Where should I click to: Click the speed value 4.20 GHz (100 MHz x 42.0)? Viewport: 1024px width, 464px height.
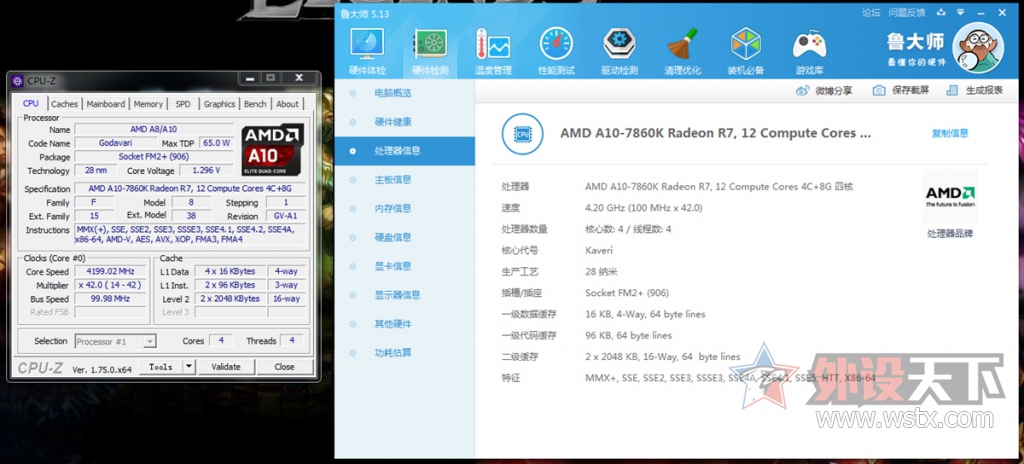point(643,208)
